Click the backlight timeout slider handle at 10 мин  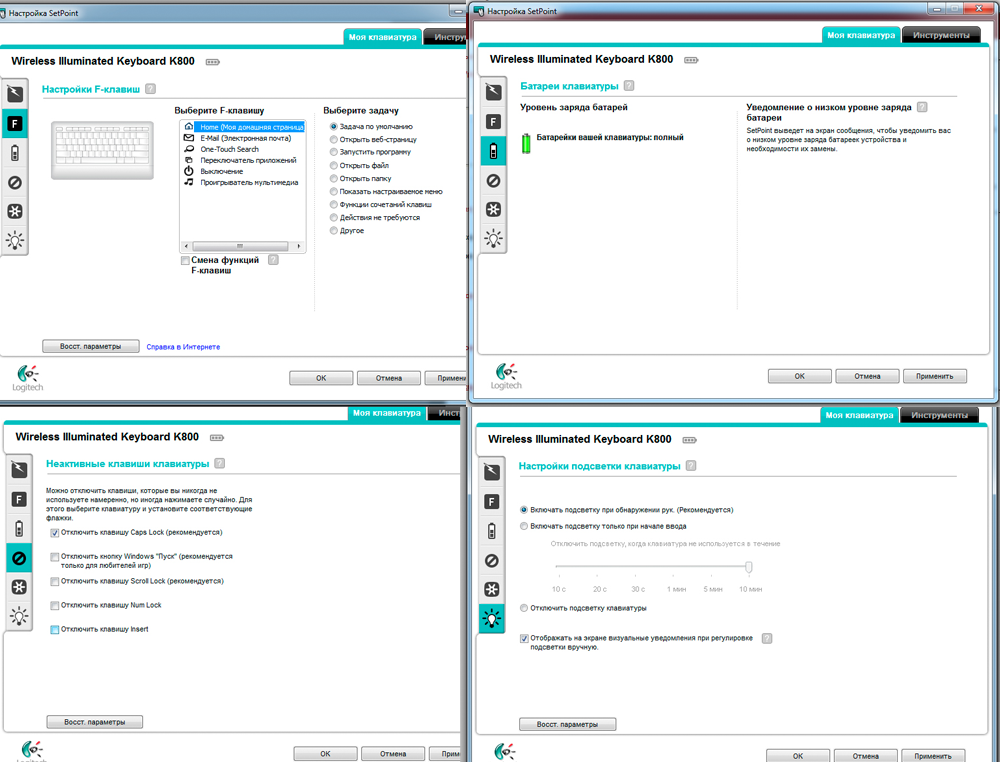point(749,567)
